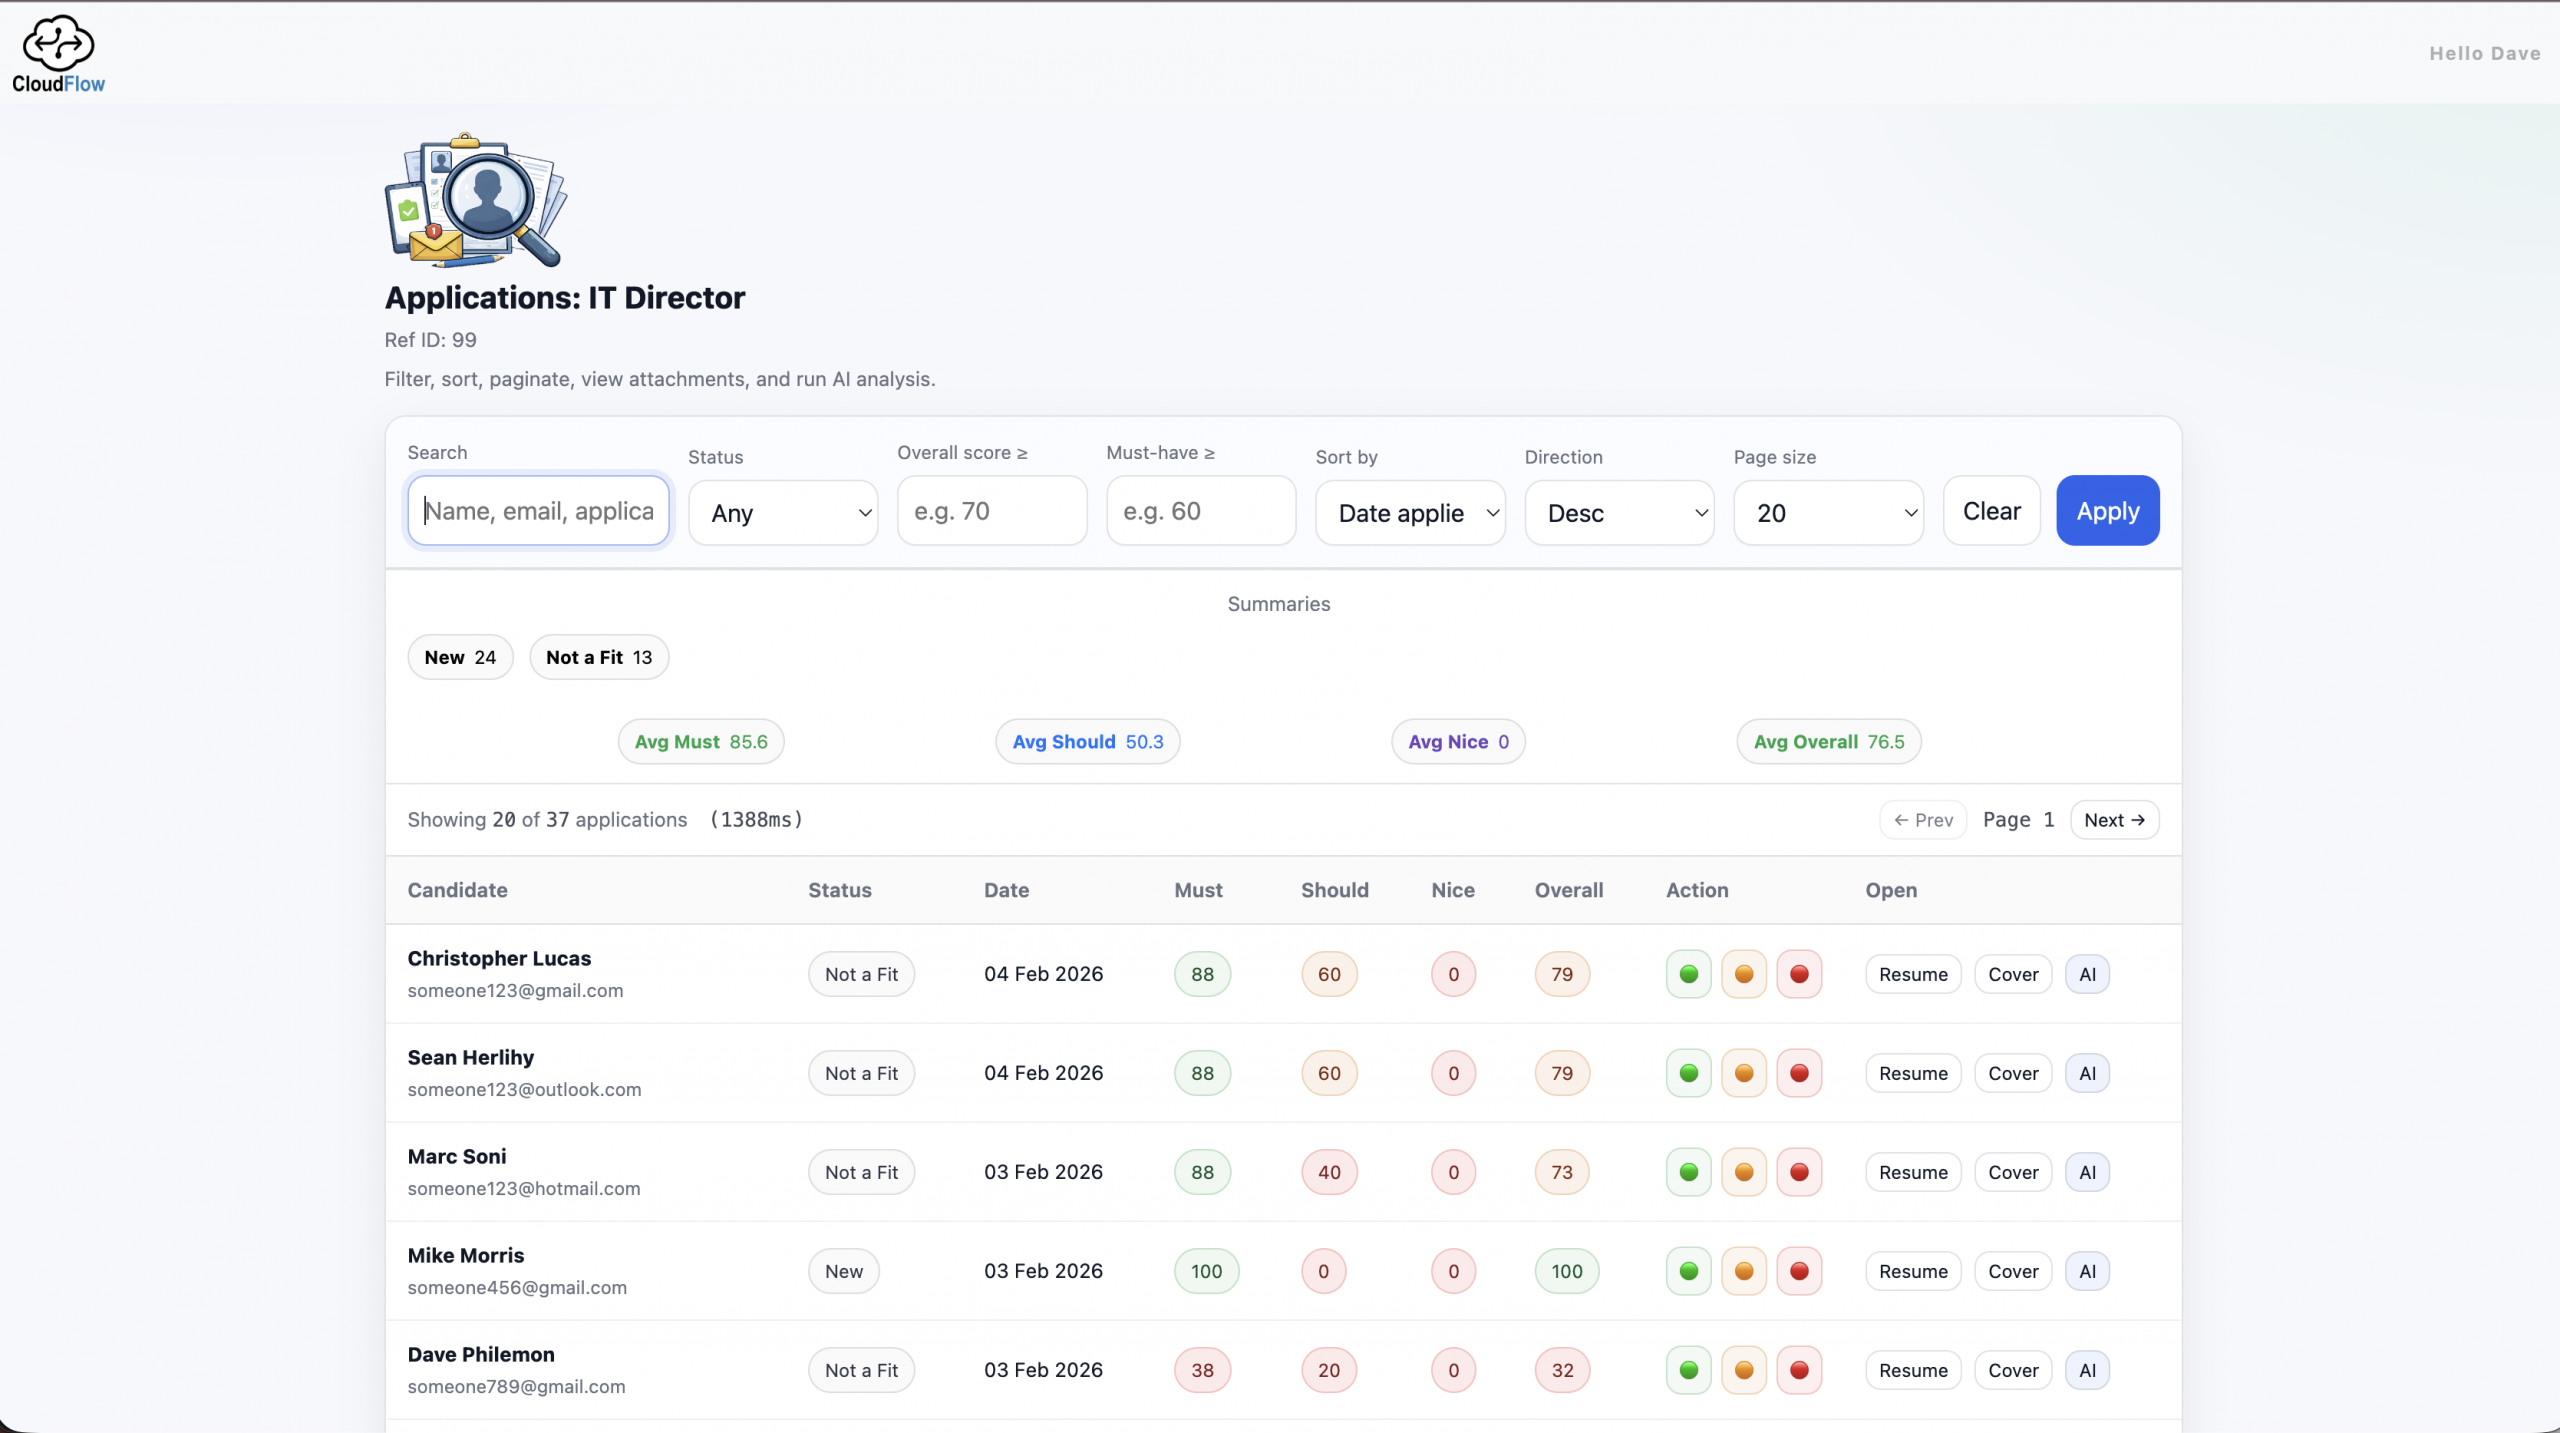The height and width of the screenshot is (1433, 2560).
Task: Open the Status filter dropdown
Action: click(783, 513)
